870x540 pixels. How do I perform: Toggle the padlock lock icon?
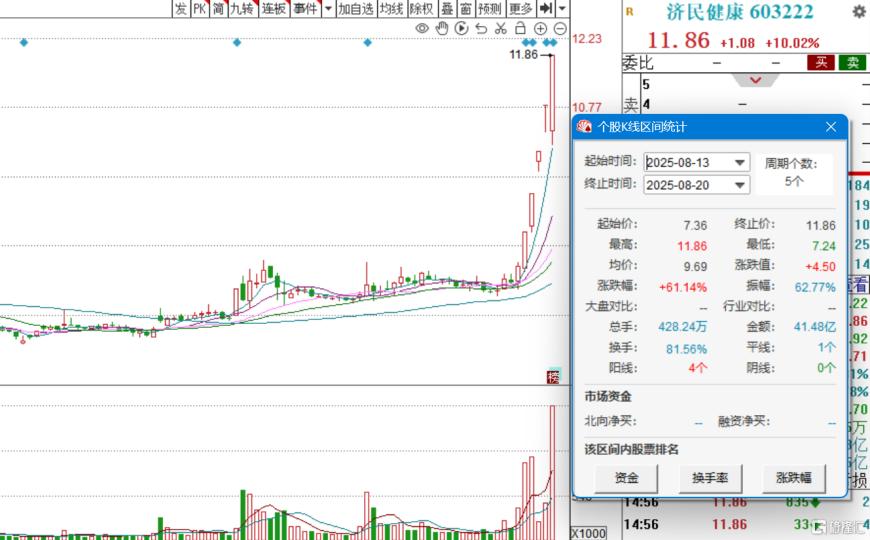coord(520,28)
